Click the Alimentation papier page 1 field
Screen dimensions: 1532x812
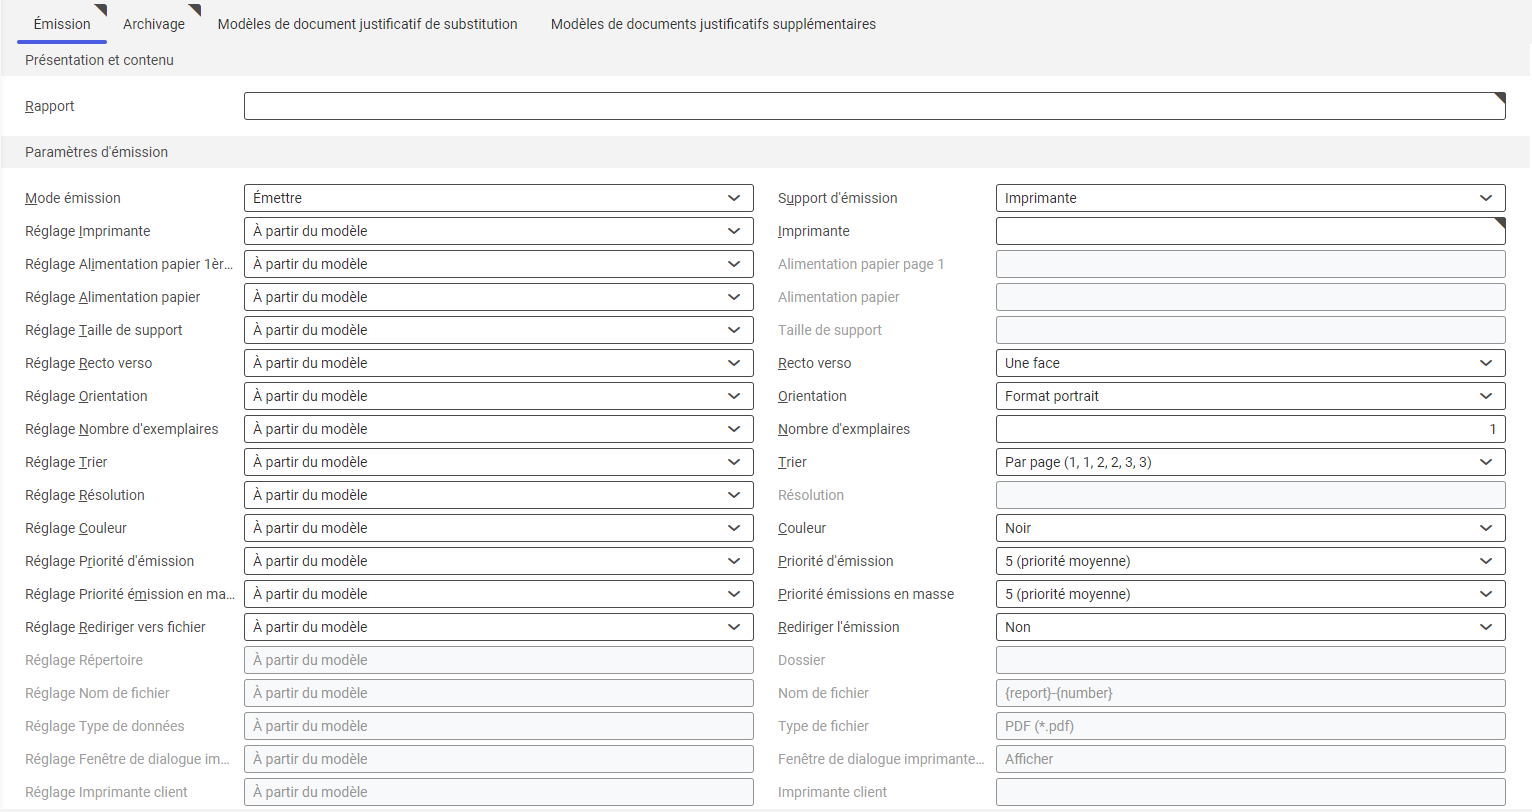[x=1251, y=264]
